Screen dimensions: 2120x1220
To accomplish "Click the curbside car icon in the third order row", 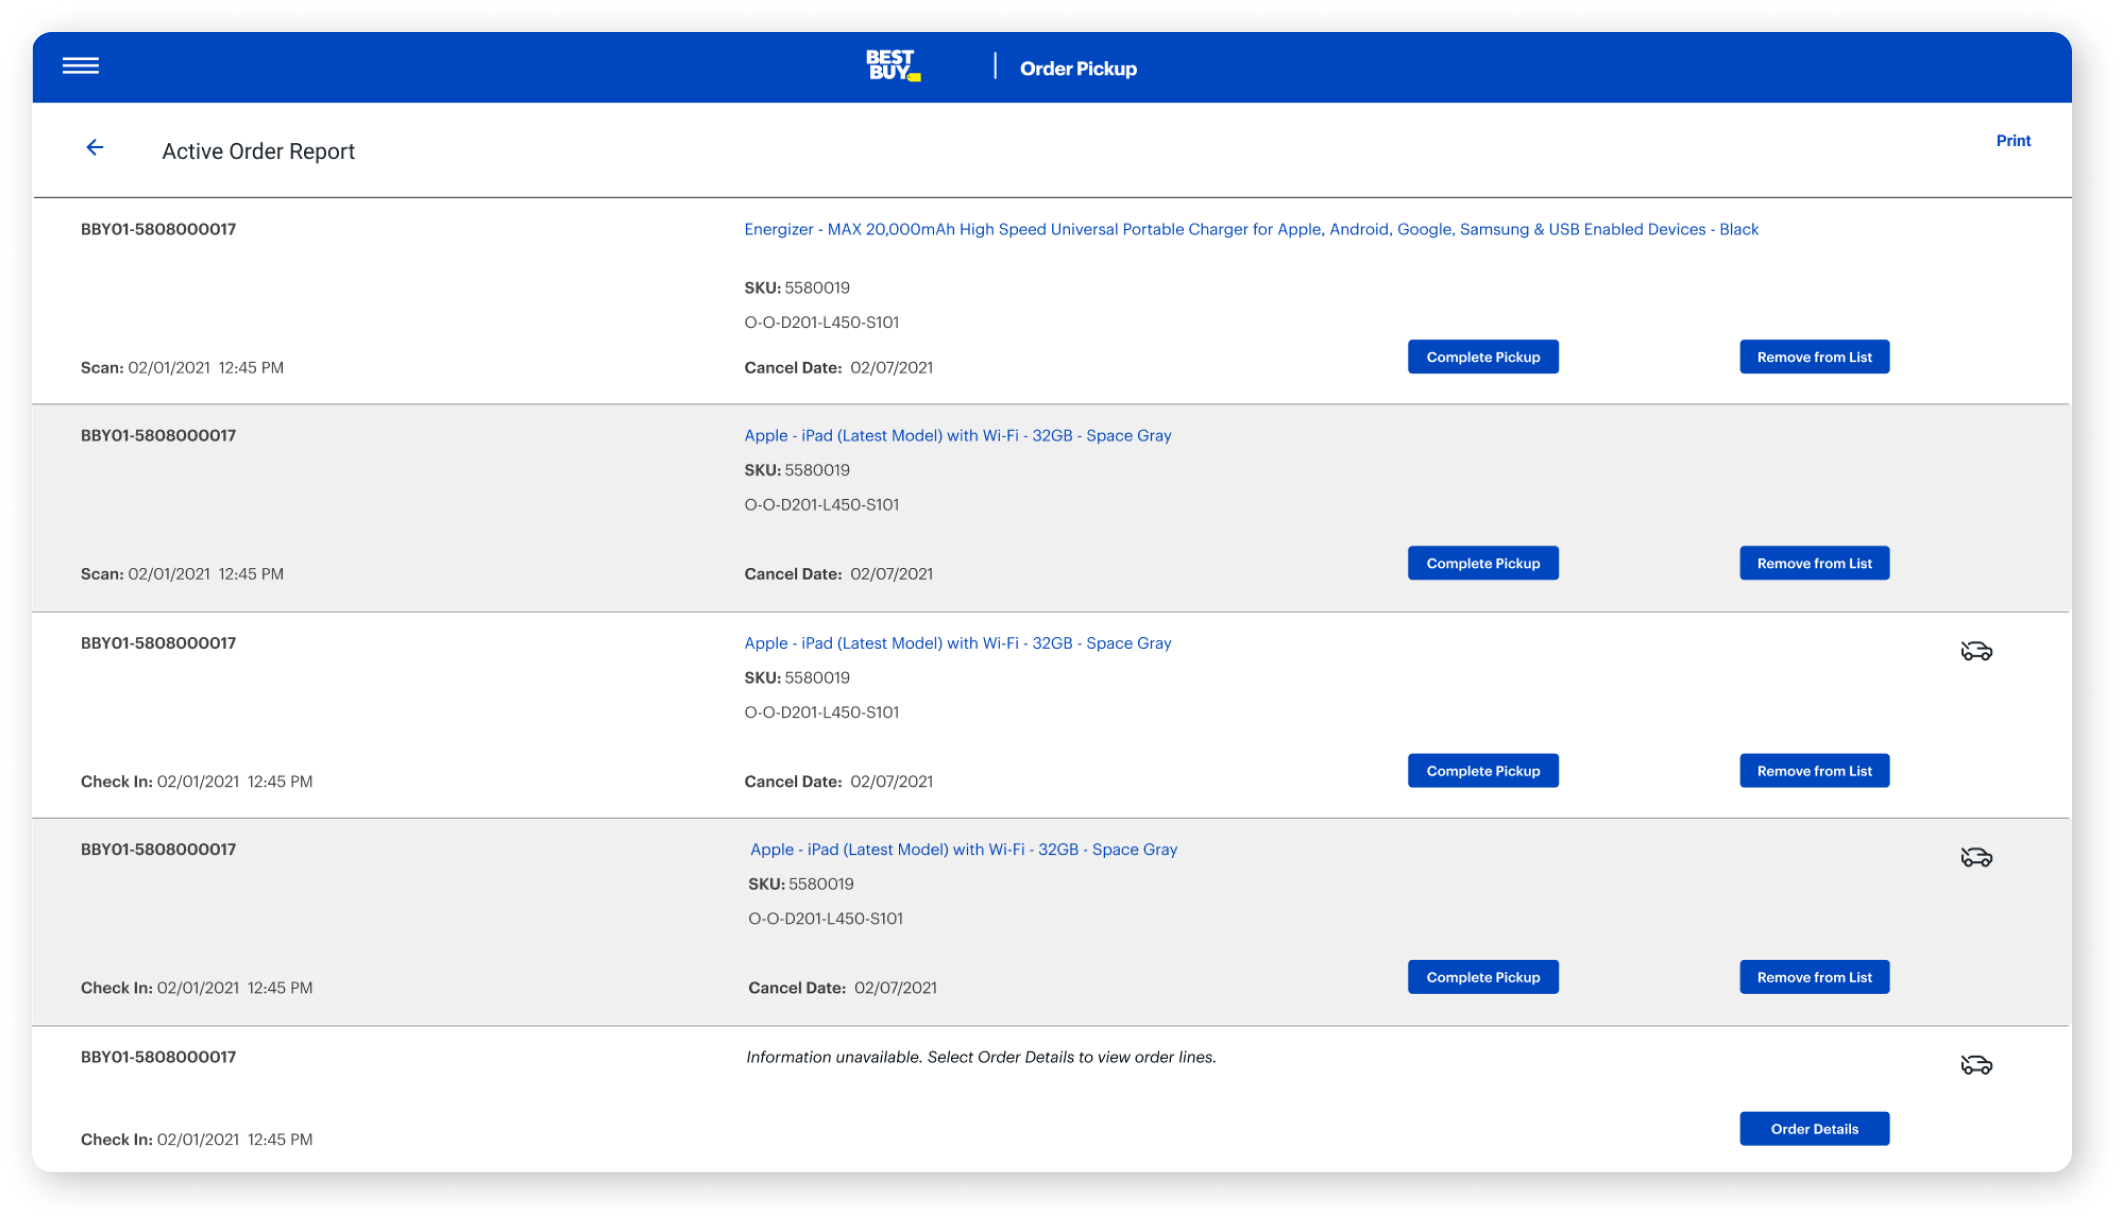I will pos(1976,652).
